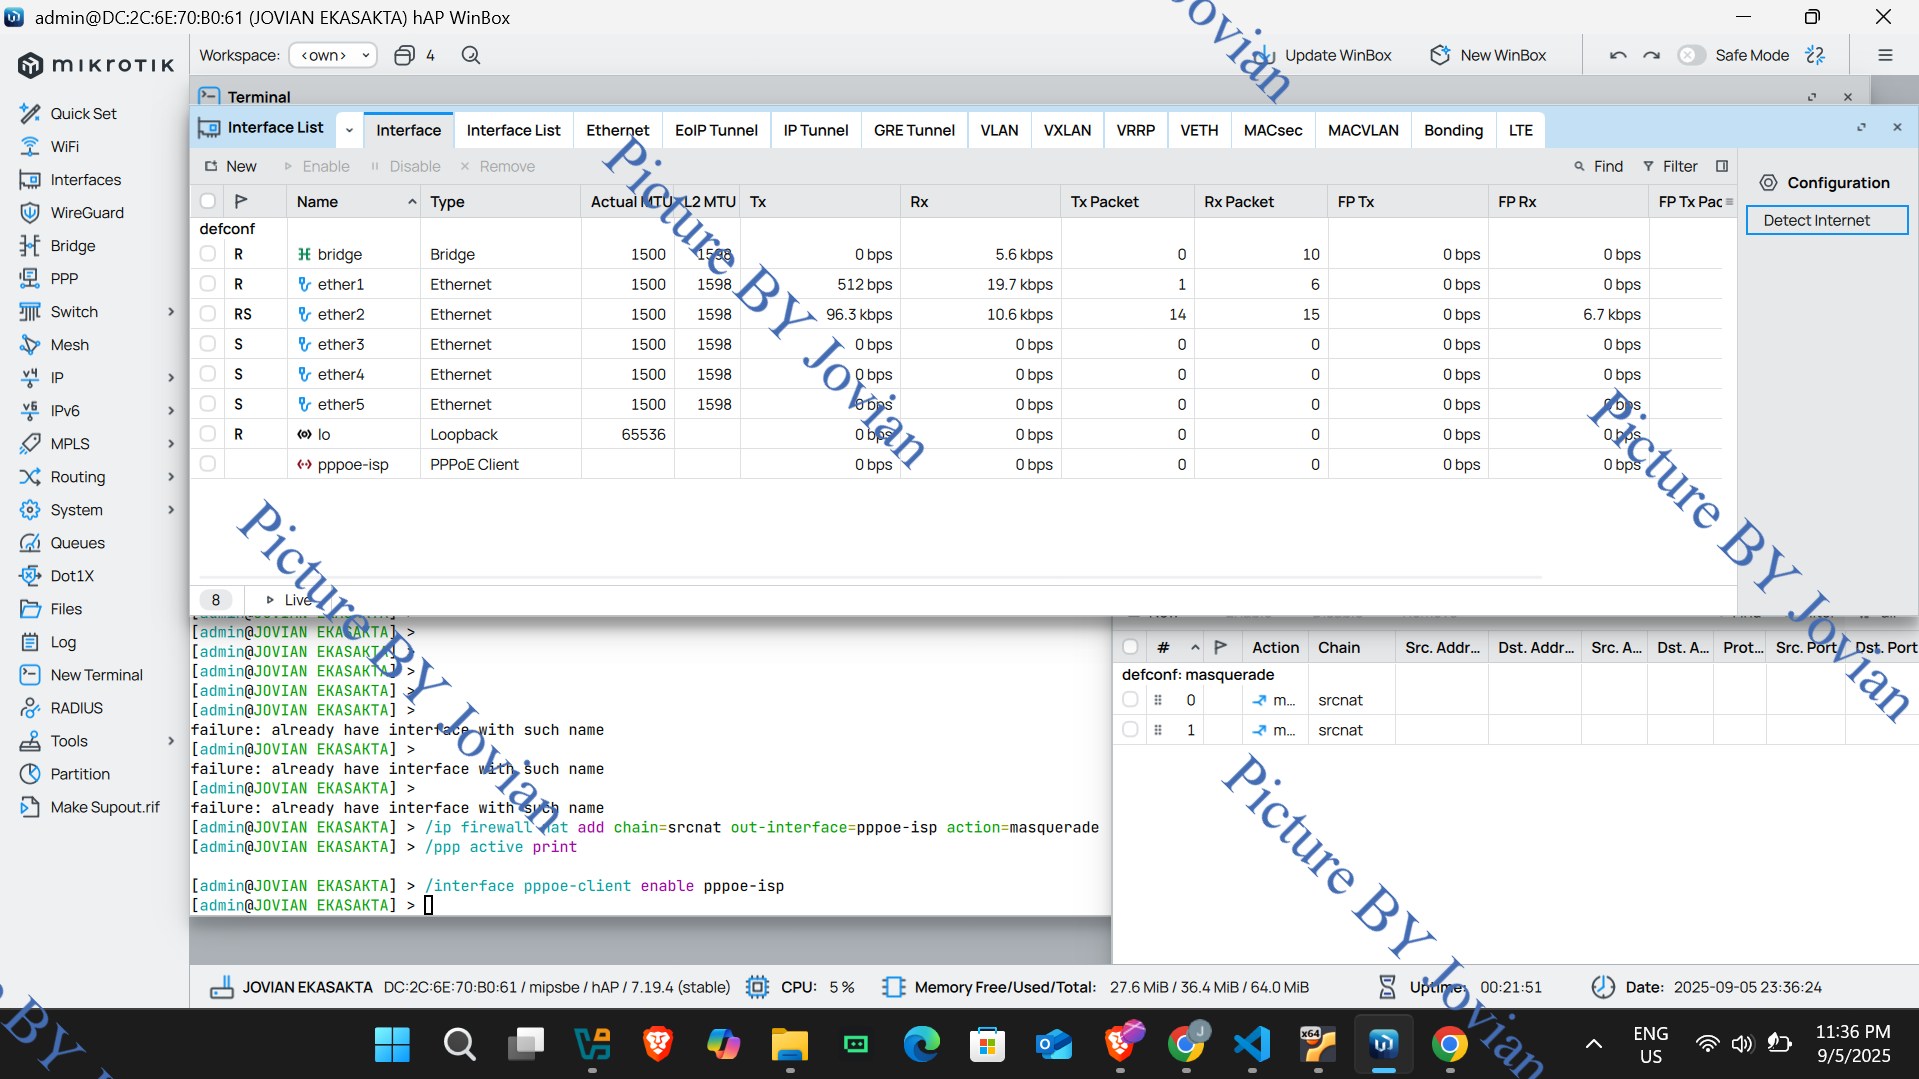The image size is (1919, 1079).
Task: Open Log in sidebar
Action: pos(63,641)
